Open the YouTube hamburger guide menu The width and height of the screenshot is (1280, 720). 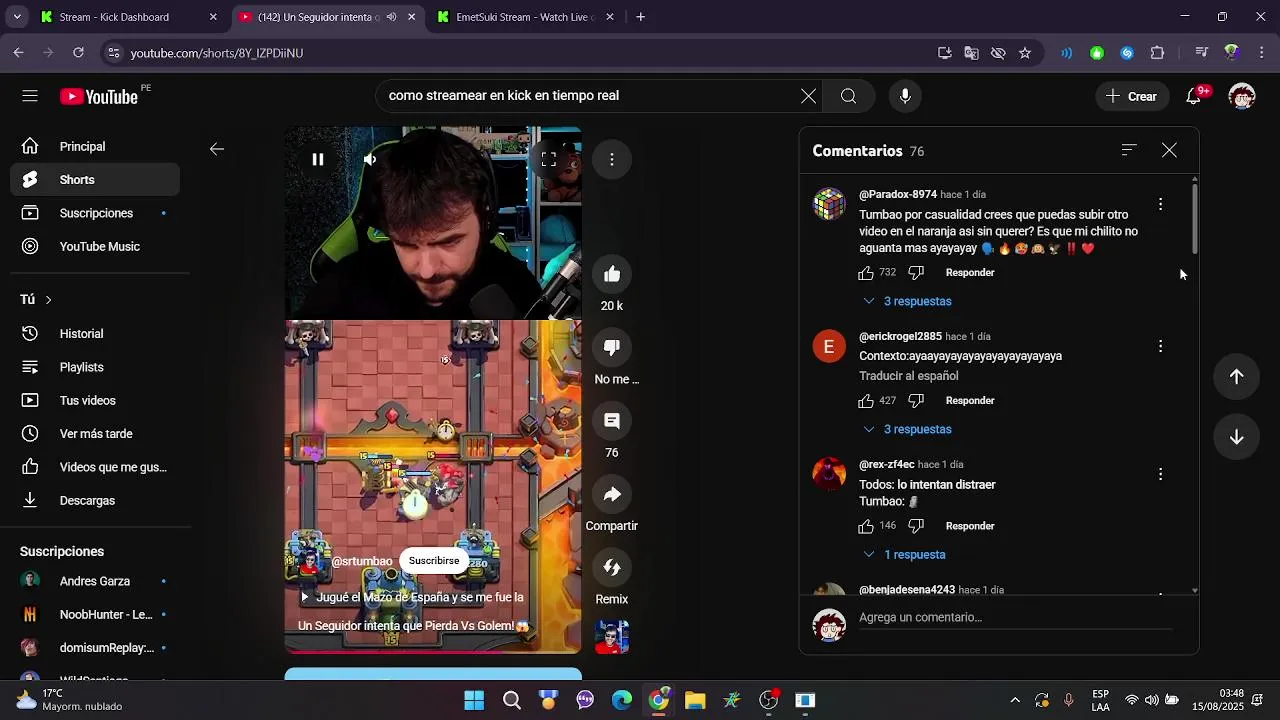(x=30, y=96)
